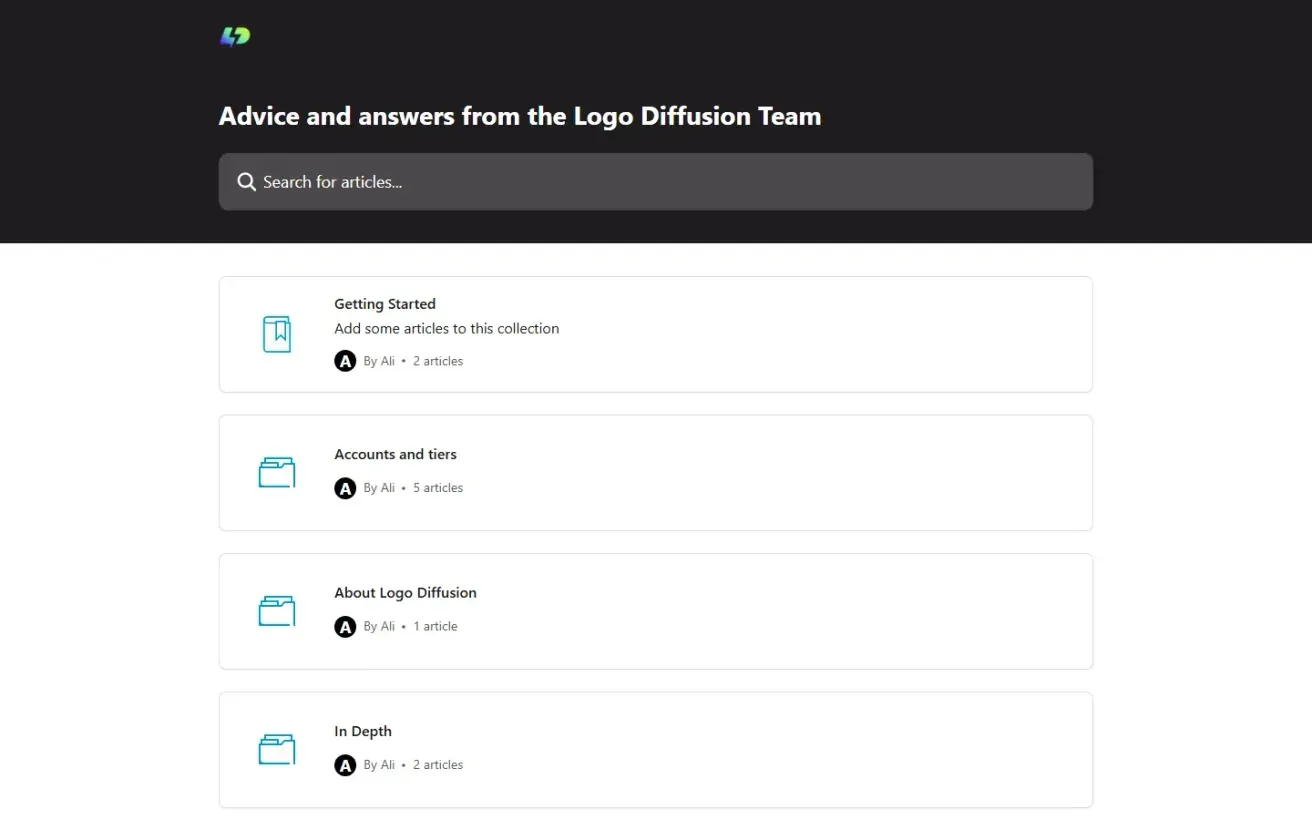Click the "1 article" count text
Viewport: 1312px width, 820px height.
pos(435,627)
